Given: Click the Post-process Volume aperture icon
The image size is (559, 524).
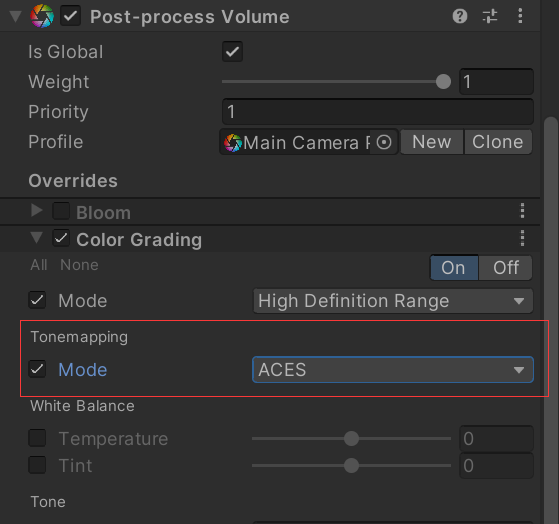Looking at the screenshot, I should (42, 16).
